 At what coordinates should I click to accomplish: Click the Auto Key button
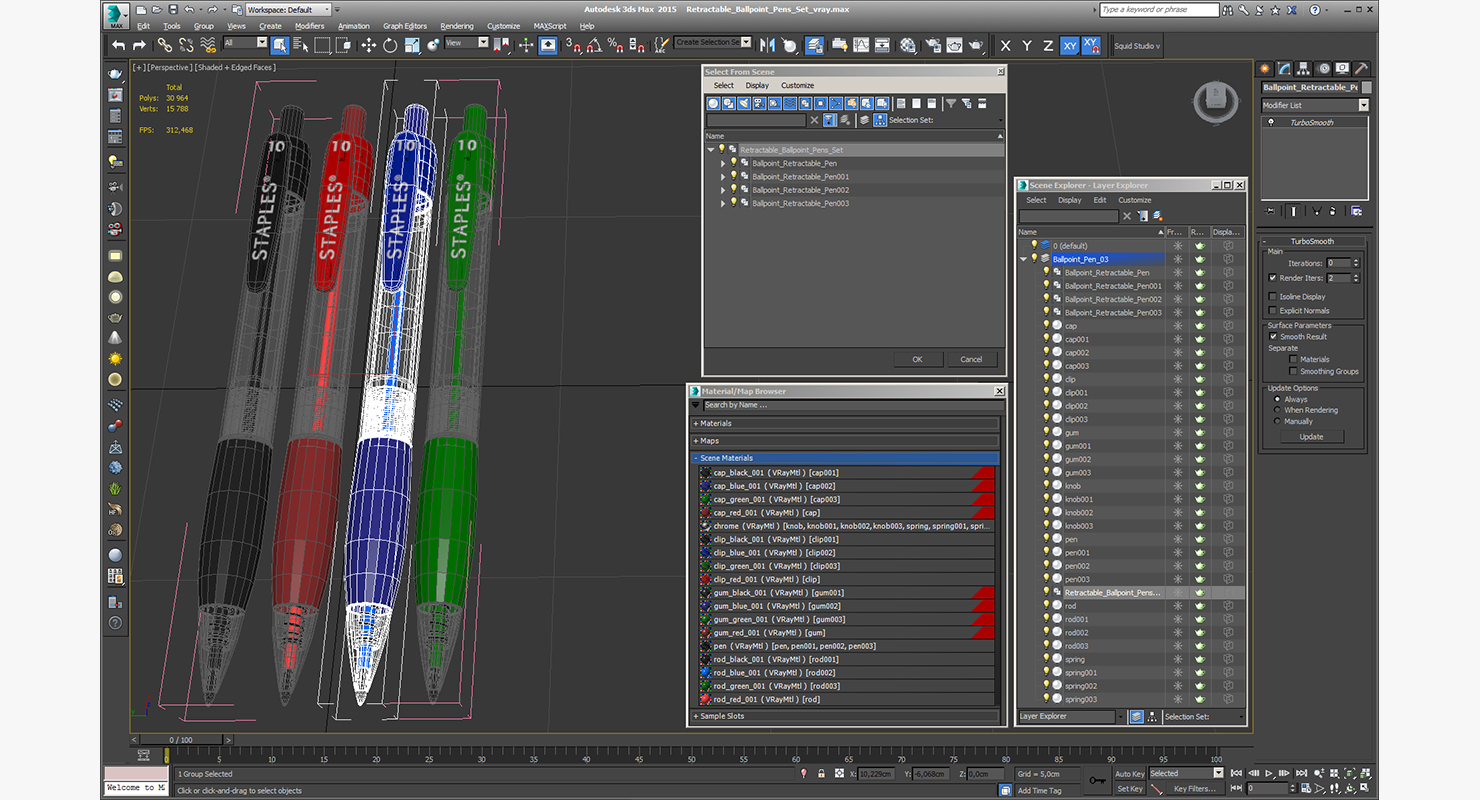[x=1129, y=774]
